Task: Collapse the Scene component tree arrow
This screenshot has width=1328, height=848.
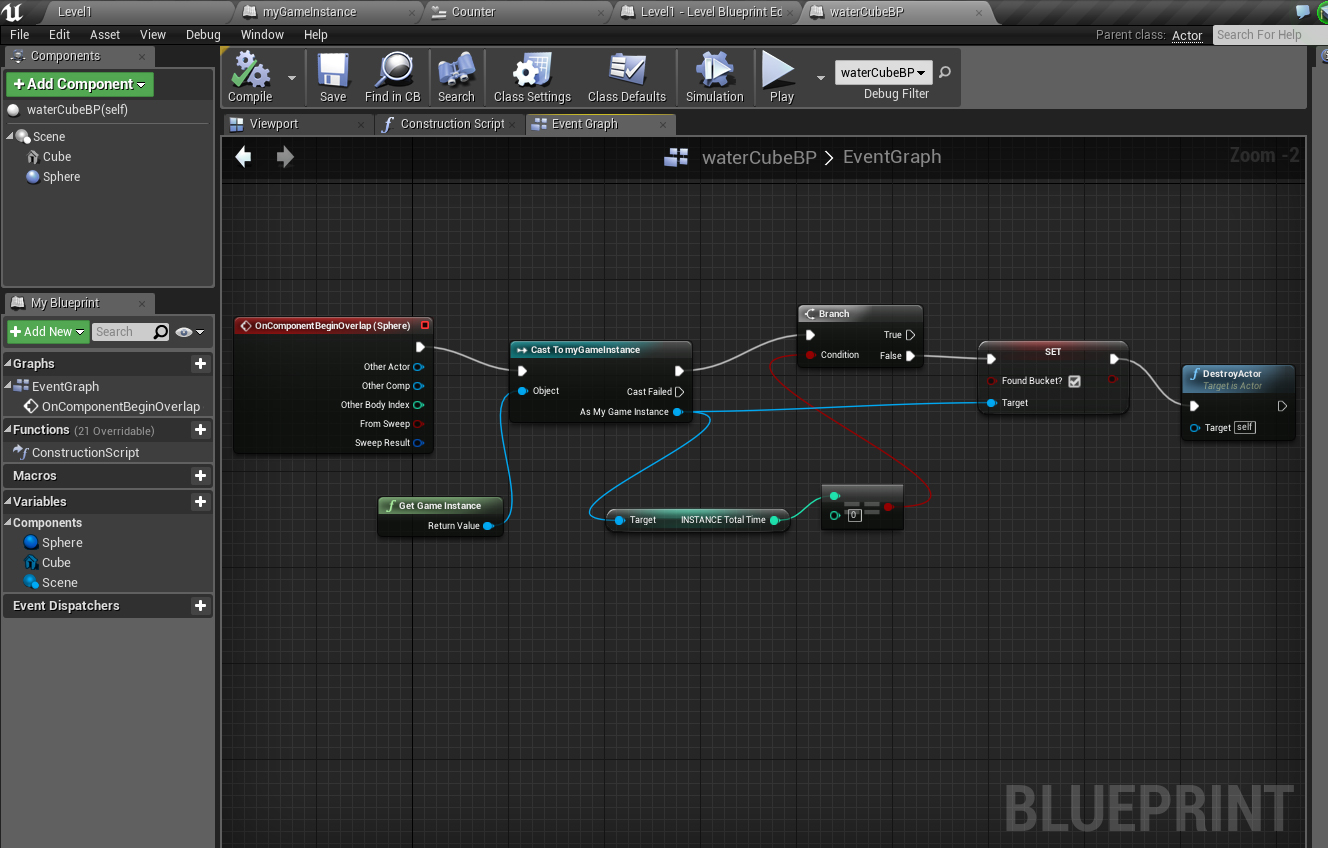Action: [11, 137]
